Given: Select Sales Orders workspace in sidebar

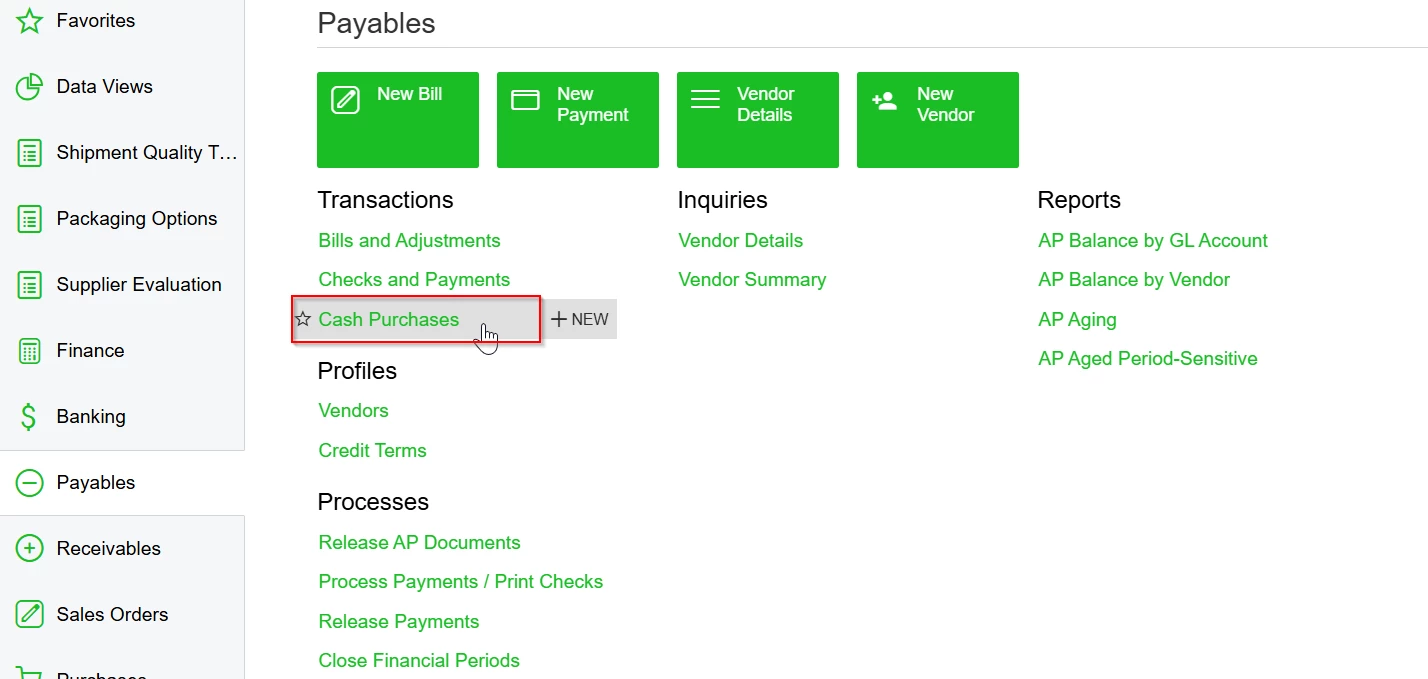Looking at the screenshot, I should pos(122,615).
